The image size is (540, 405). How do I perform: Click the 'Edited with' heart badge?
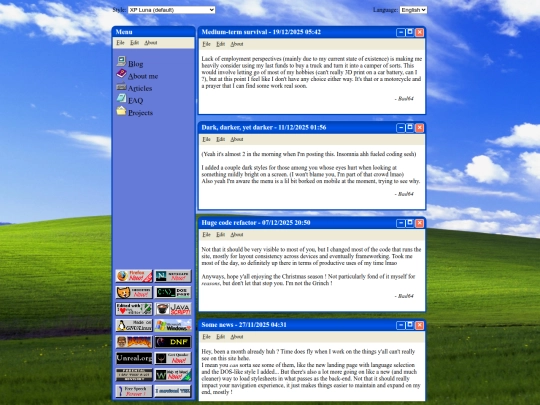pyautogui.click(x=134, y=309)
